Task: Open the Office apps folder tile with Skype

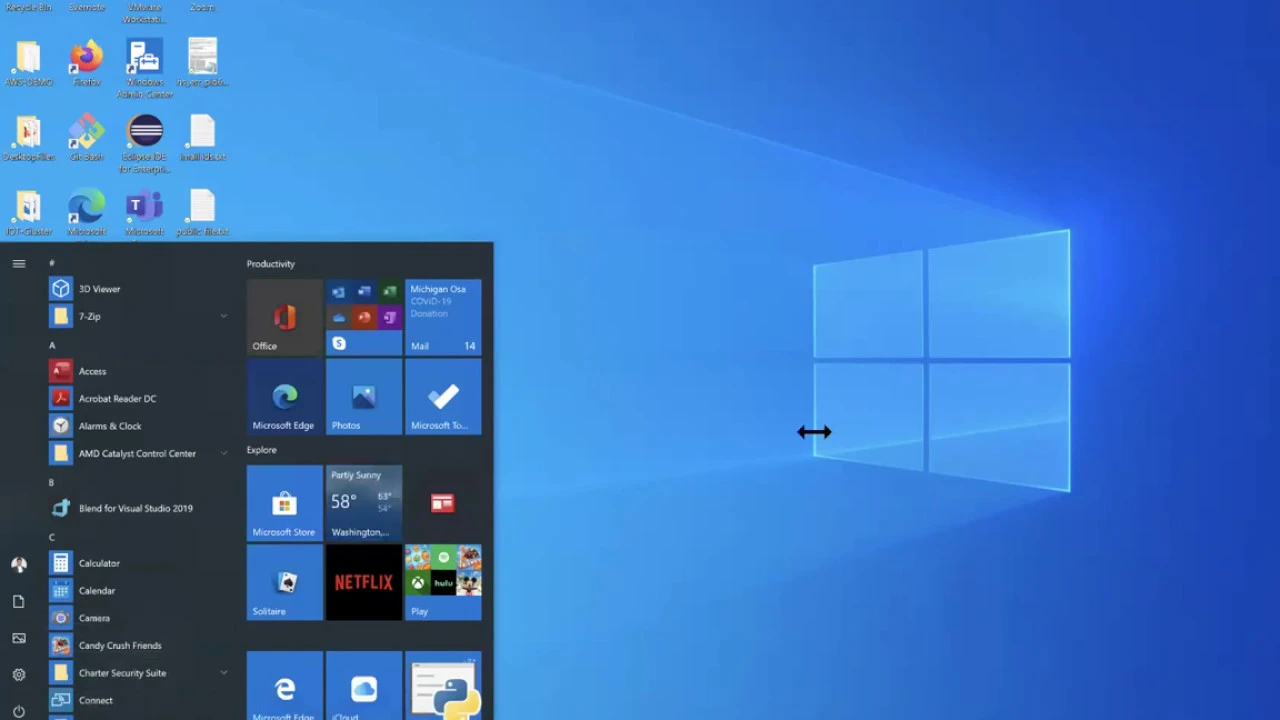Action: [x=364, y=317]
